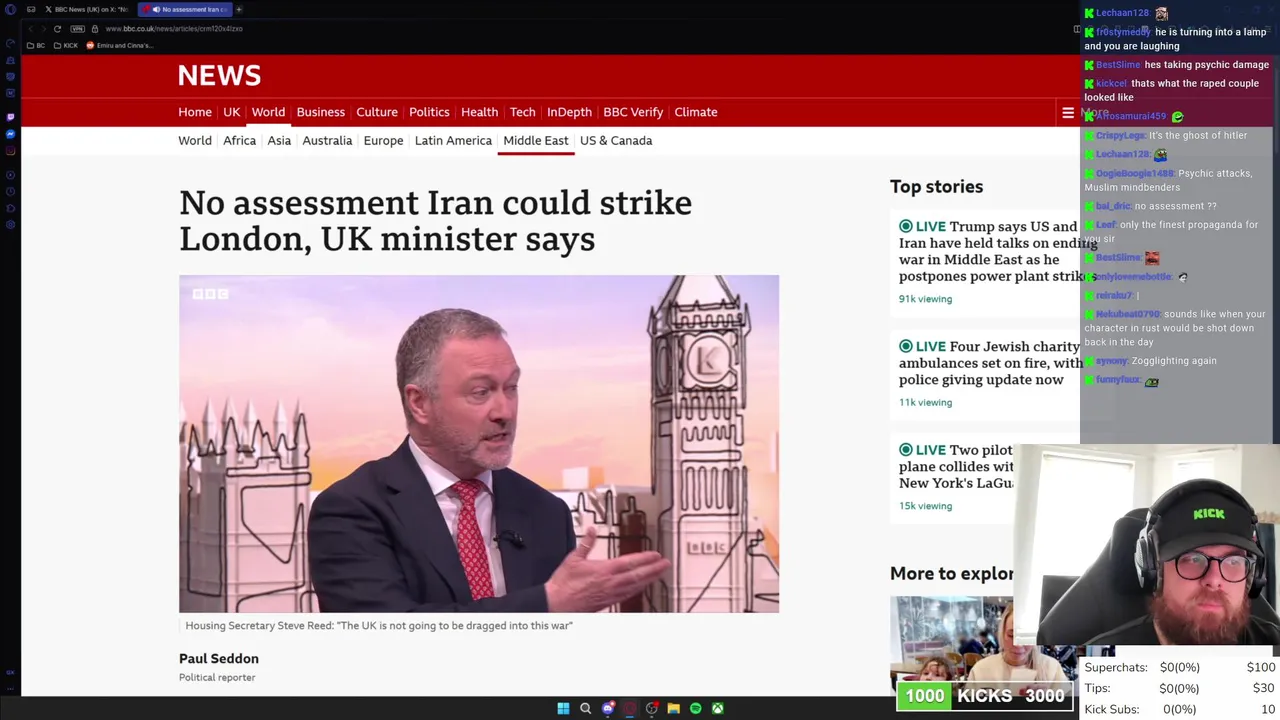This screenshot has height=720, width=1280.
Task: Play the Steve Reed interview video
Action: 479,444
